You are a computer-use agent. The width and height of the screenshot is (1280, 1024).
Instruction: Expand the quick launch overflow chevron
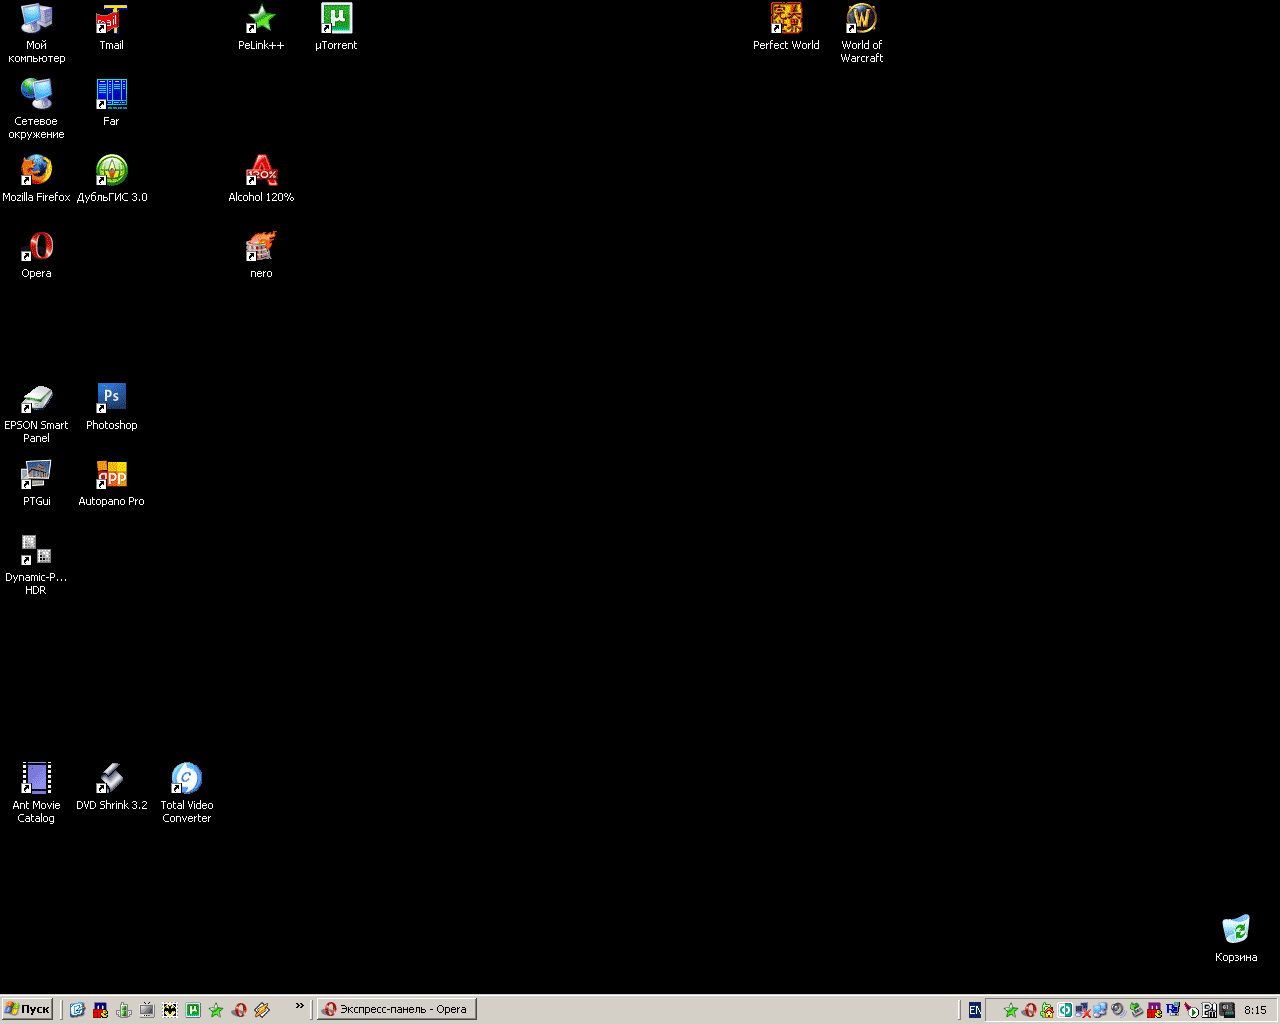click(x=299, y=1006)
